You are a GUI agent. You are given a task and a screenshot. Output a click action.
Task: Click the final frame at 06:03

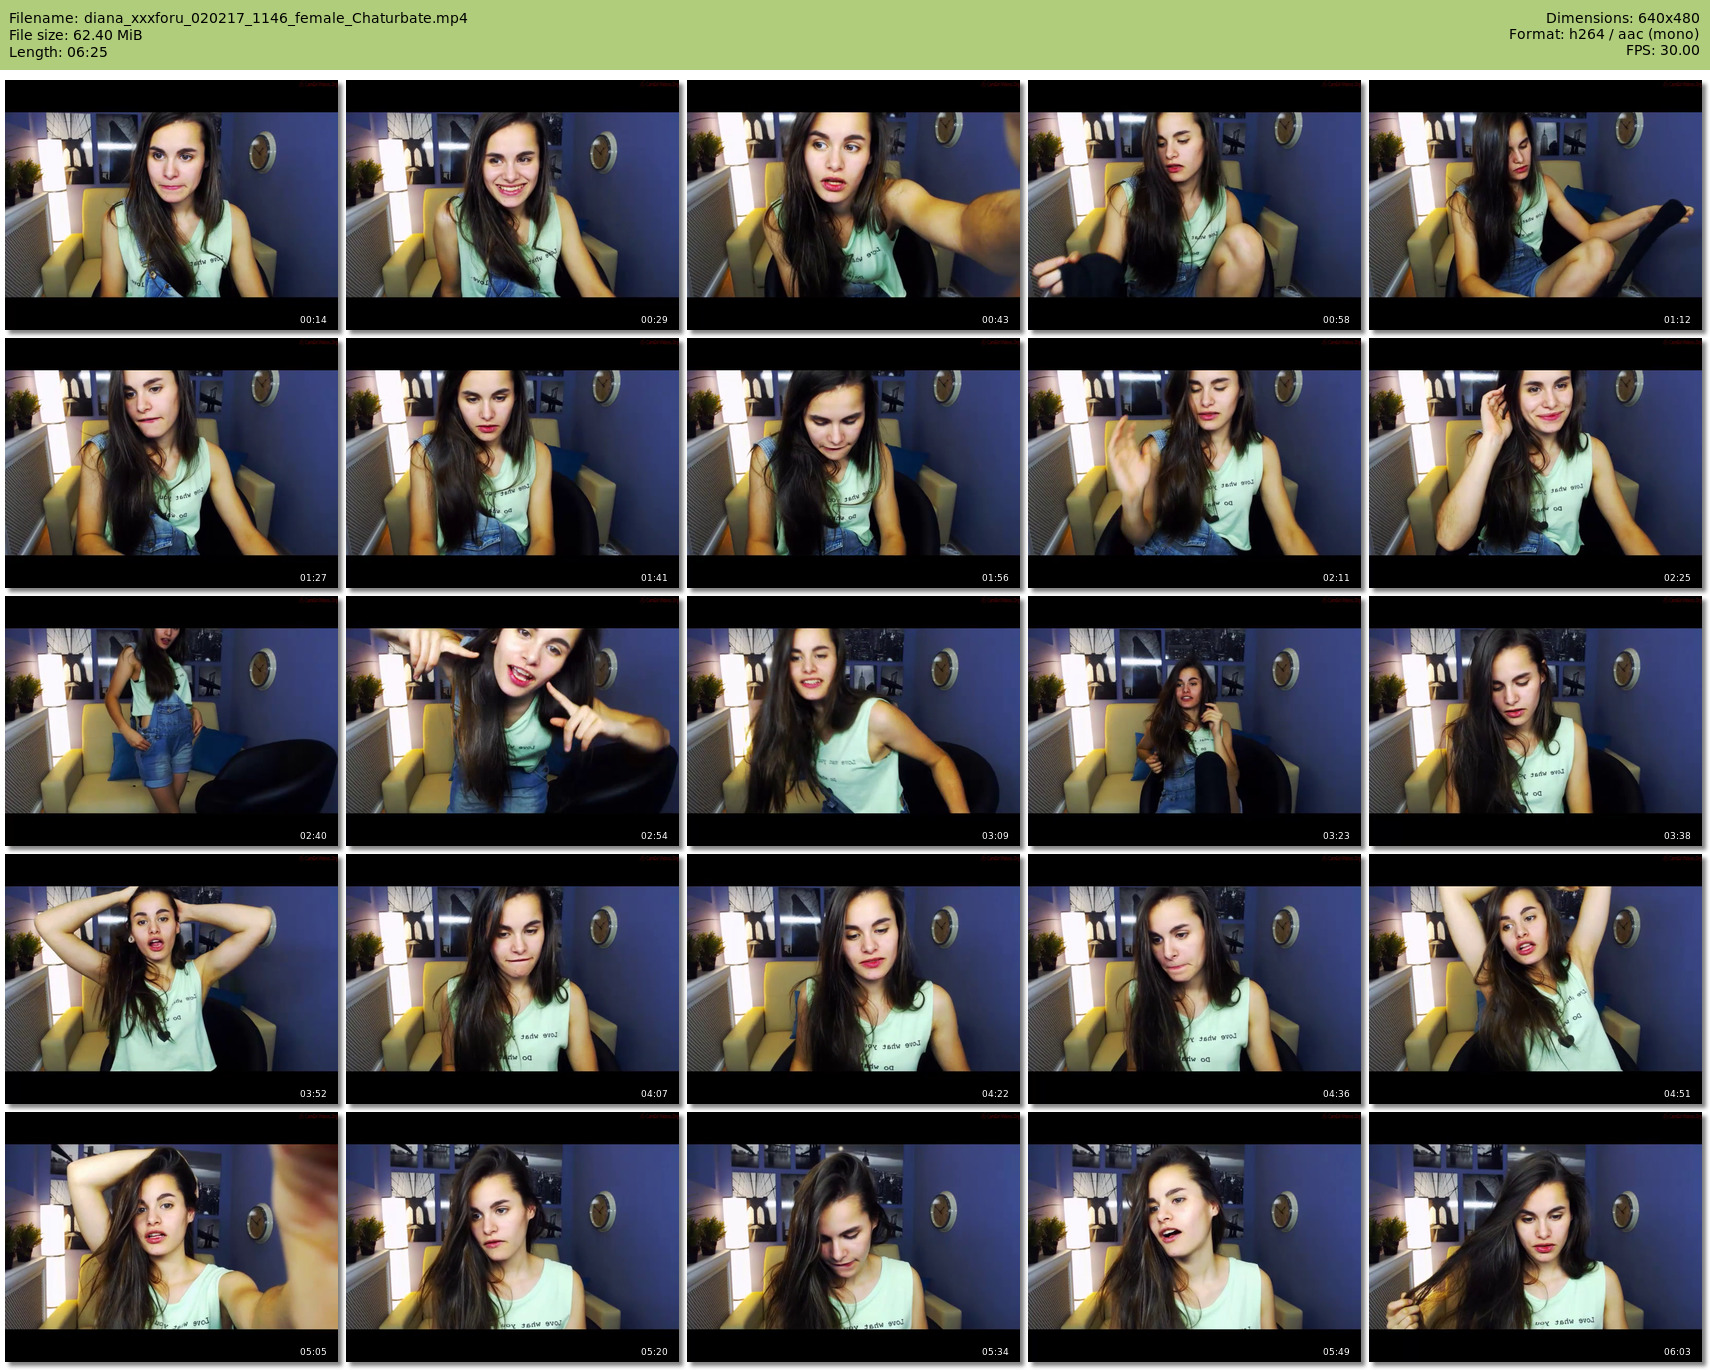pyautogui.click(x=1535, y=1237)
